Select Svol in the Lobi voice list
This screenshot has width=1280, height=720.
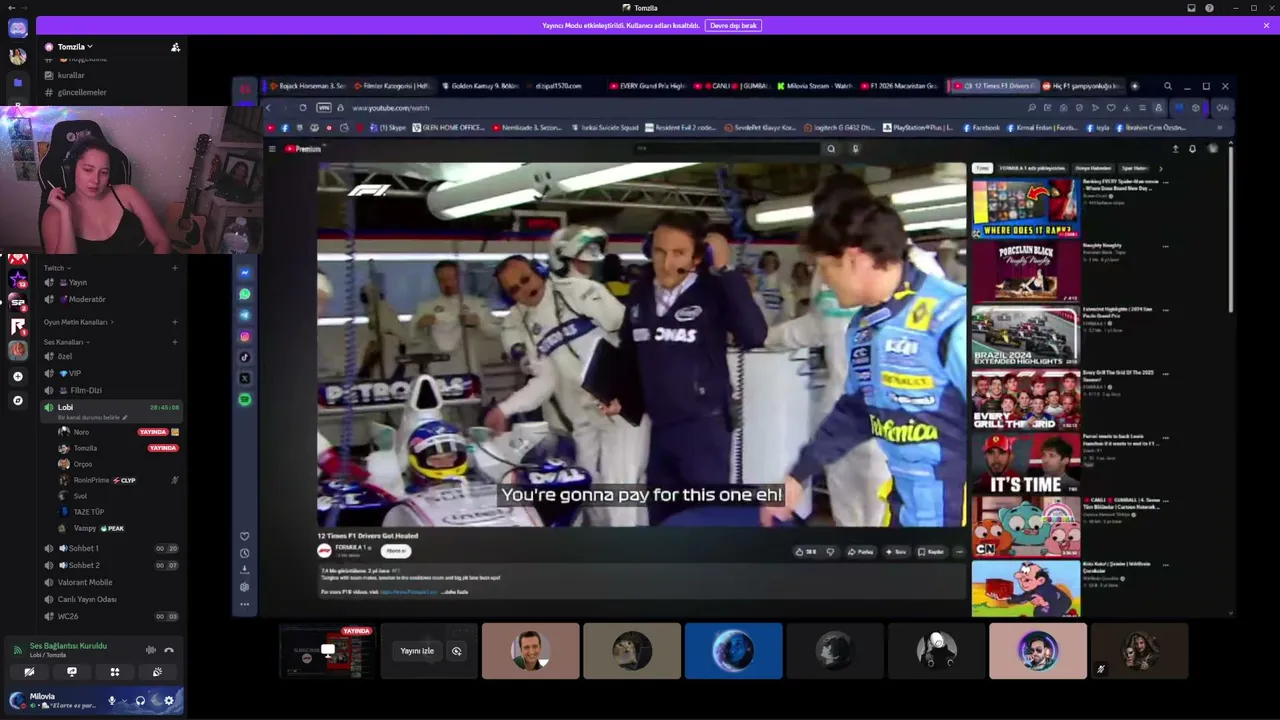point(118,496)
